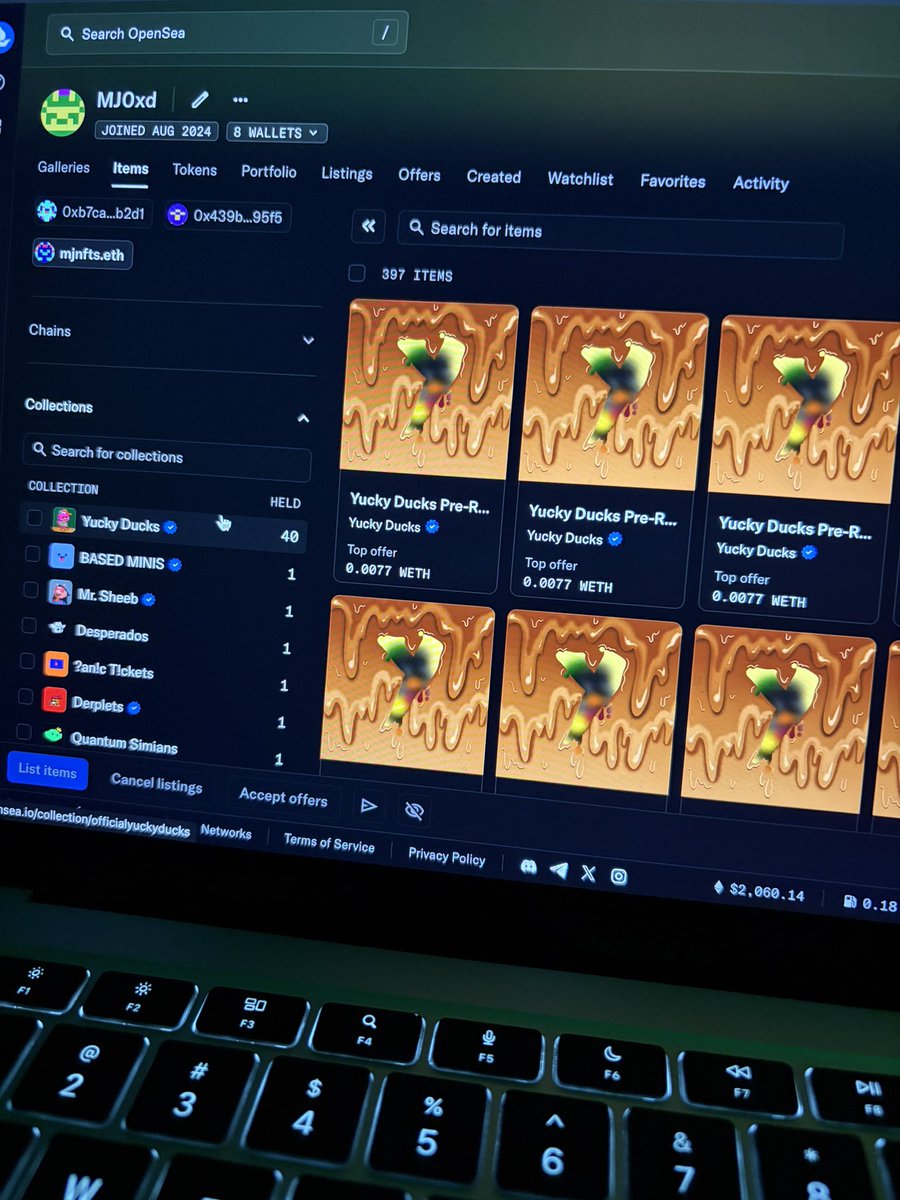Open the Discord icon in footer
Viewport: 900px width, 1200px height.
click(528, 866)
